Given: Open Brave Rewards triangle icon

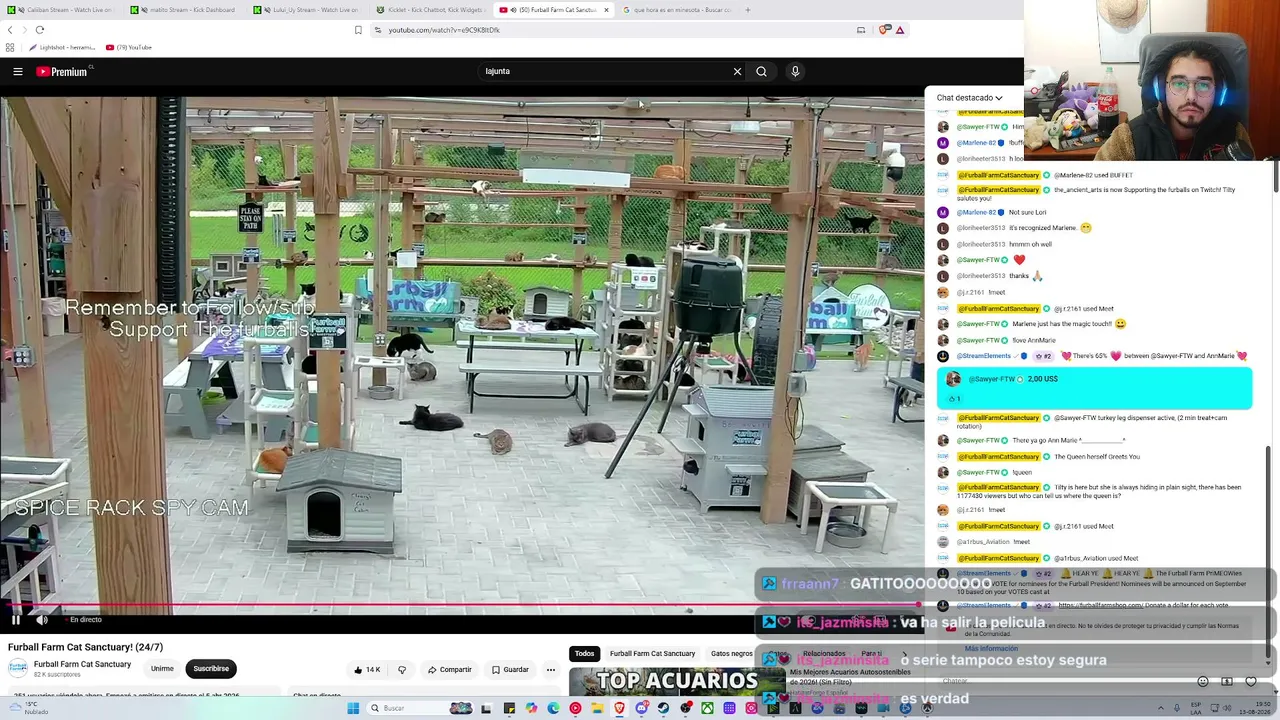Looking at the screenshot, I should click(900, 30).
